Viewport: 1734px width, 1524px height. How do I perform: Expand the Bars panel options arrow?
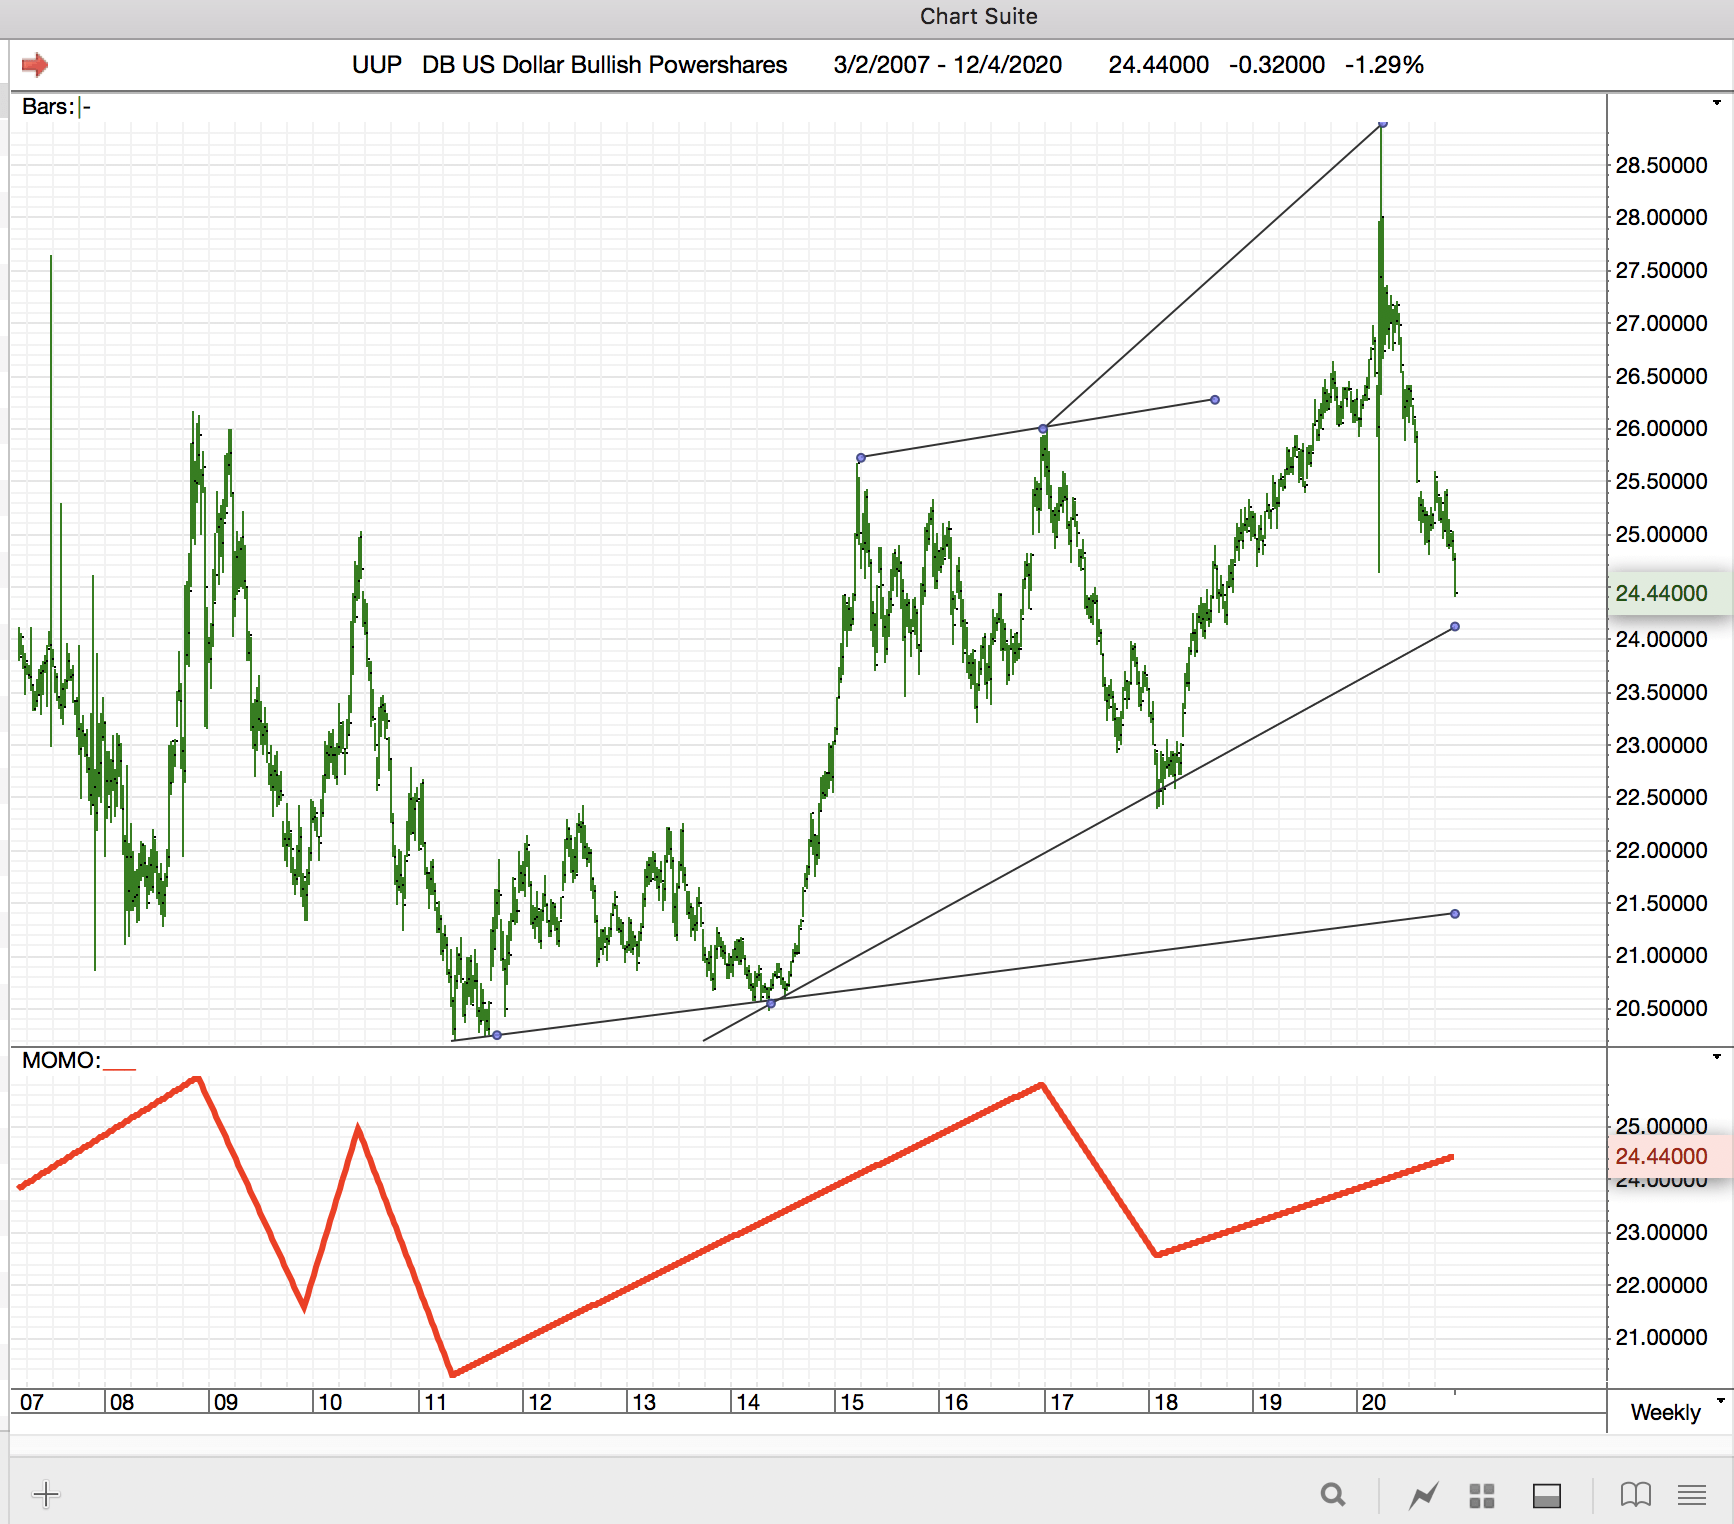[1717, 103]
